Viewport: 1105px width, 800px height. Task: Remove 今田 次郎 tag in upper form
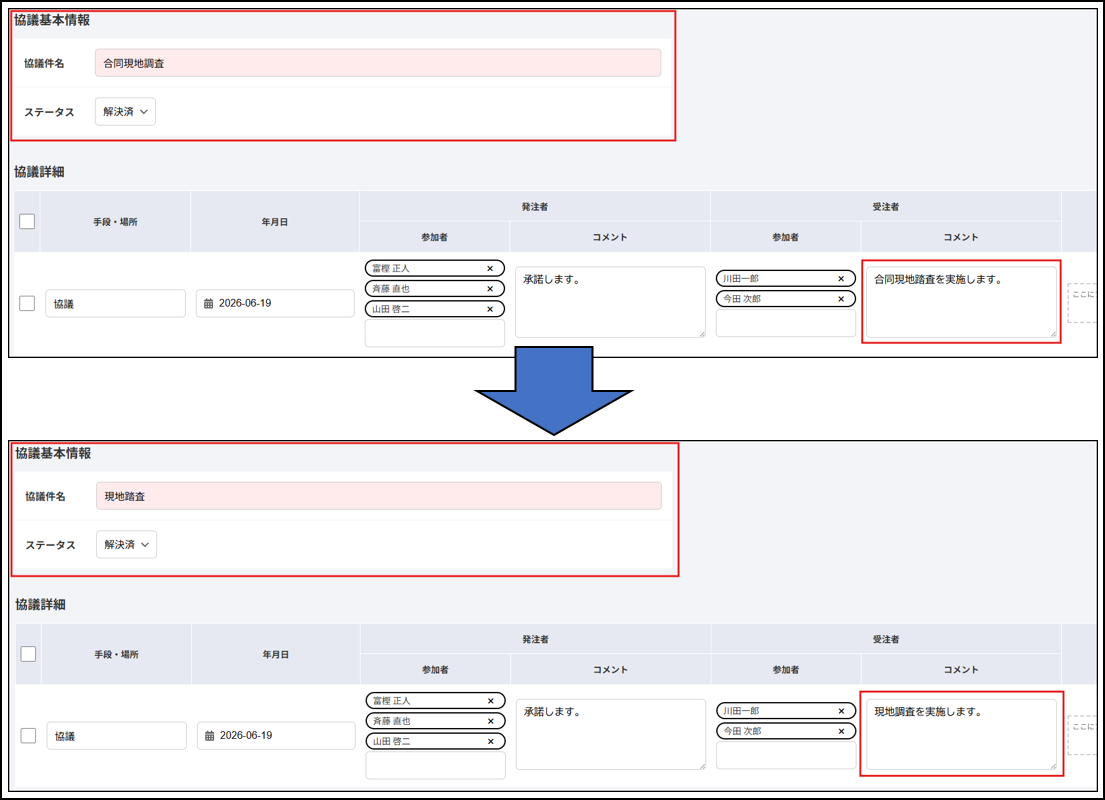coord(841,299)
